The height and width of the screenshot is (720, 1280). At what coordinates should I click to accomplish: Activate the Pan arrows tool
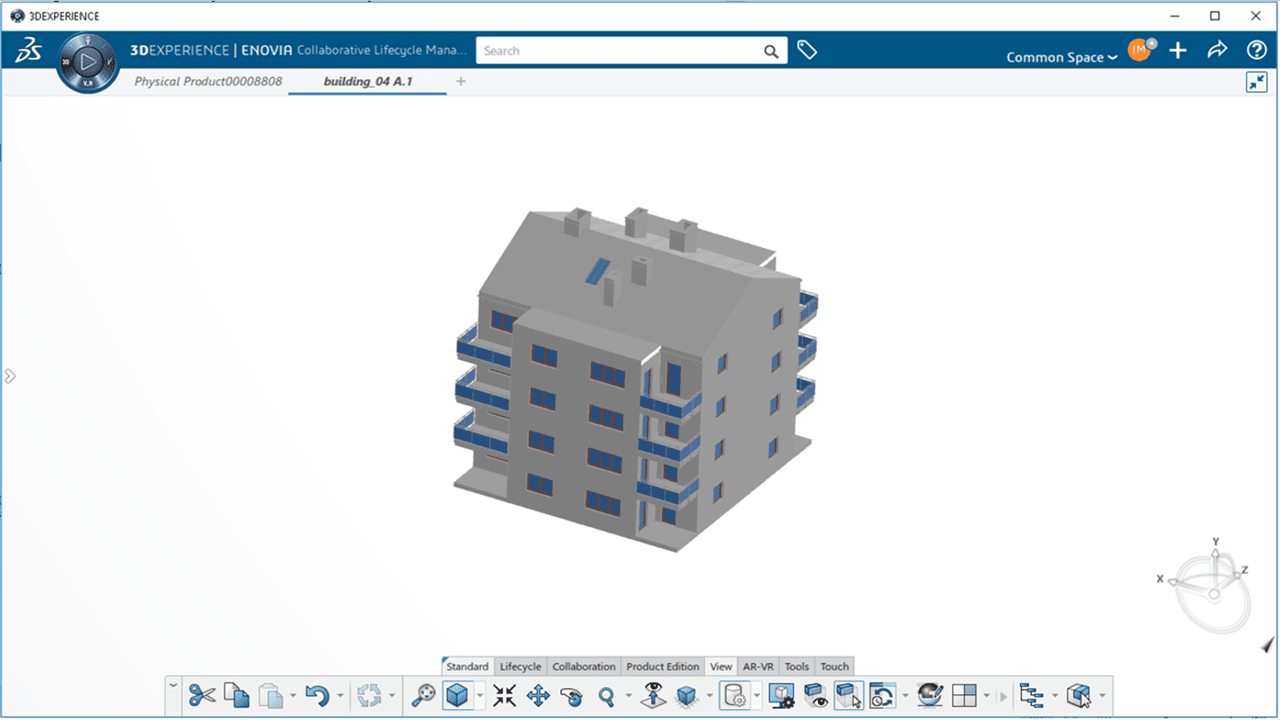(x=538, y=695)
